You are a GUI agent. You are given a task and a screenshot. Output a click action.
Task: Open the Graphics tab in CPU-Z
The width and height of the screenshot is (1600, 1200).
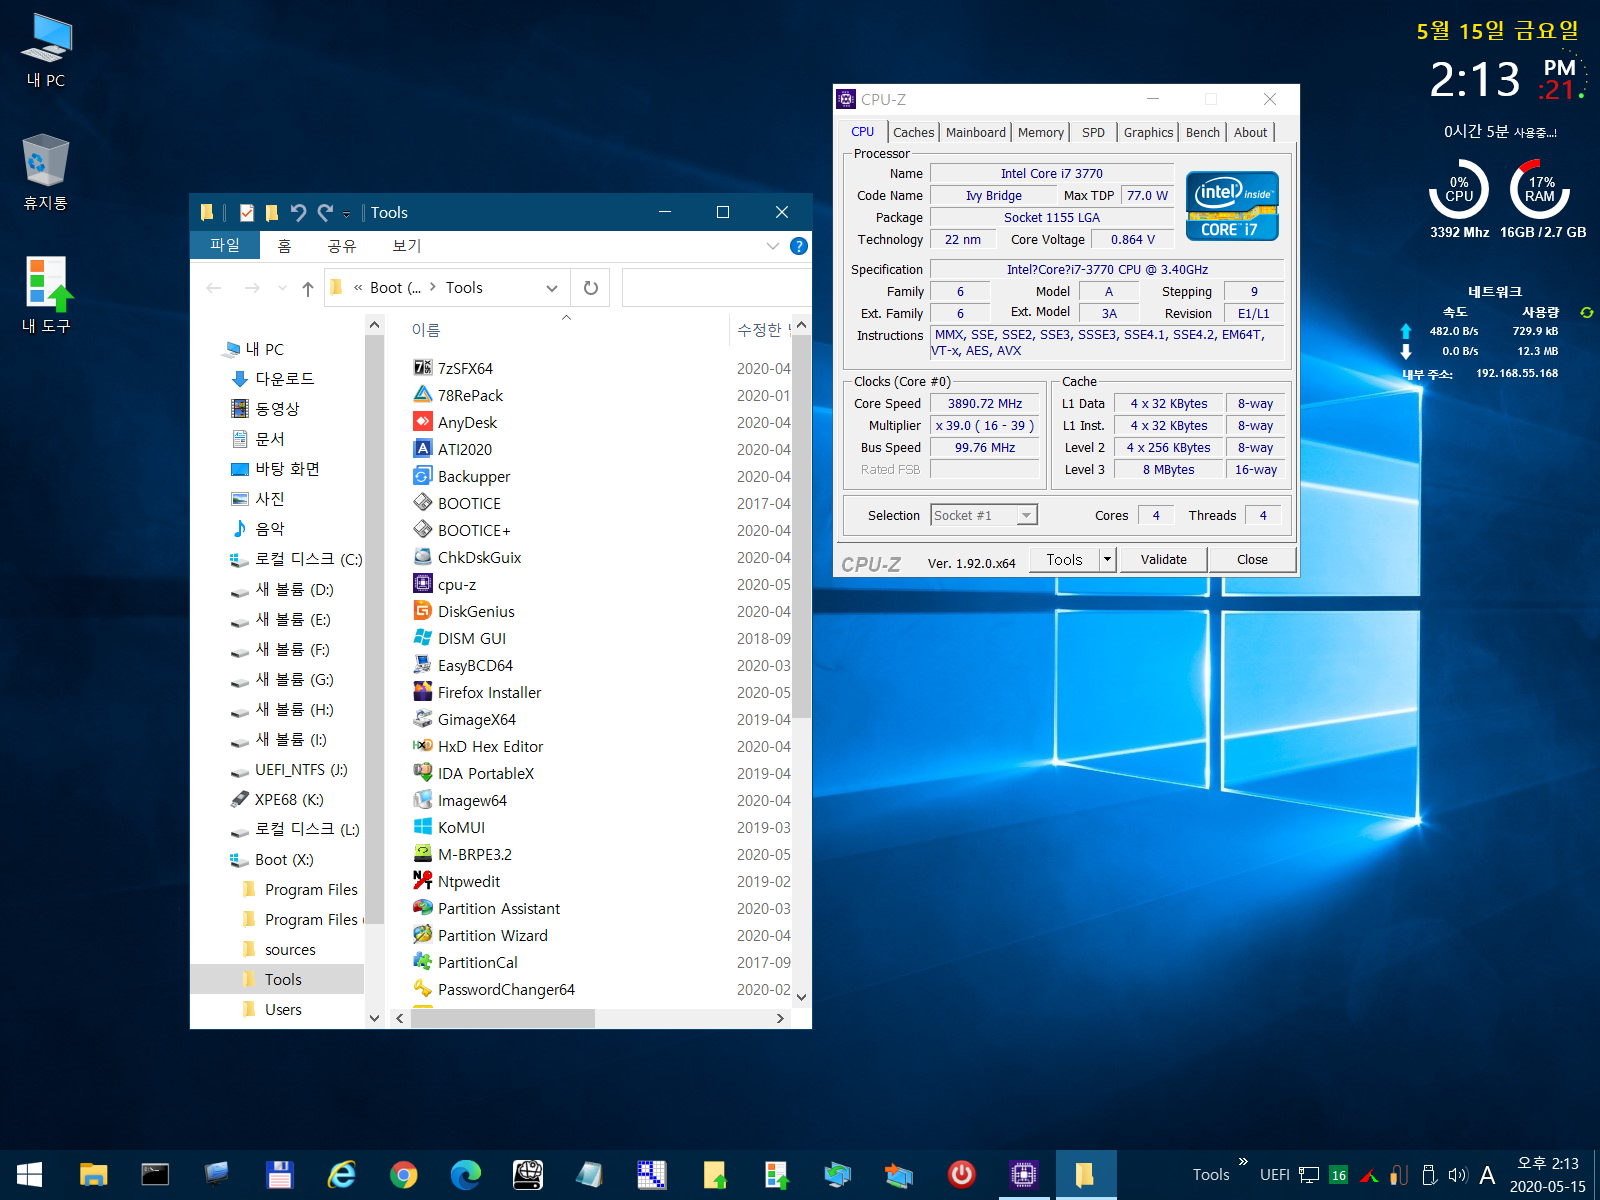tap(1148, 132)
